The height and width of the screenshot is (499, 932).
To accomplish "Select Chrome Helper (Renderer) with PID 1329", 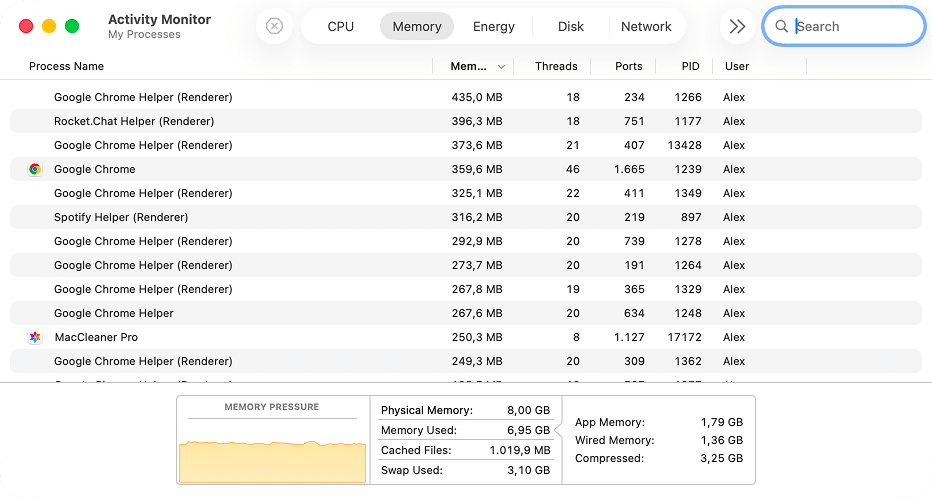I will tap(466, 289).
